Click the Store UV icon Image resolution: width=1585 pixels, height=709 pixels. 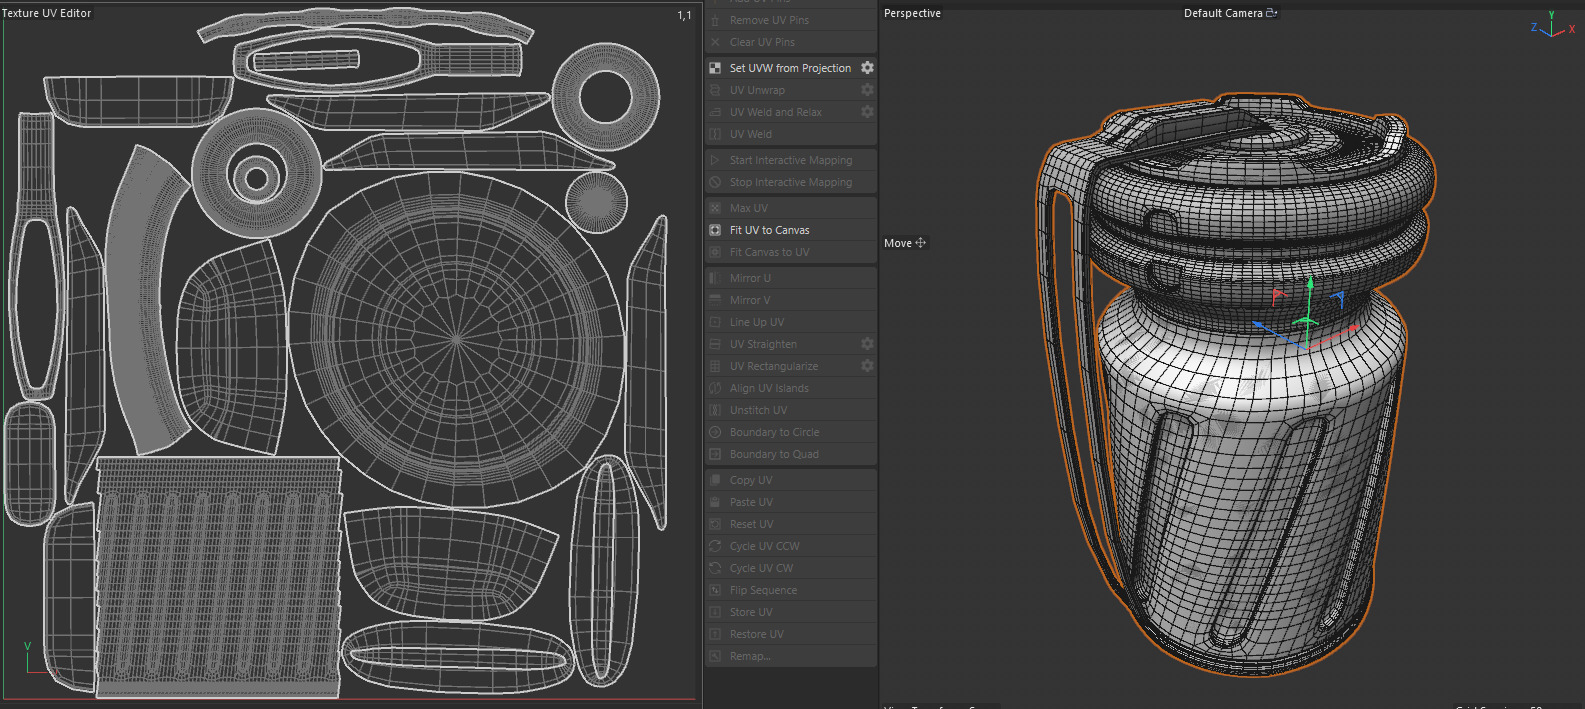click(715, 612)
